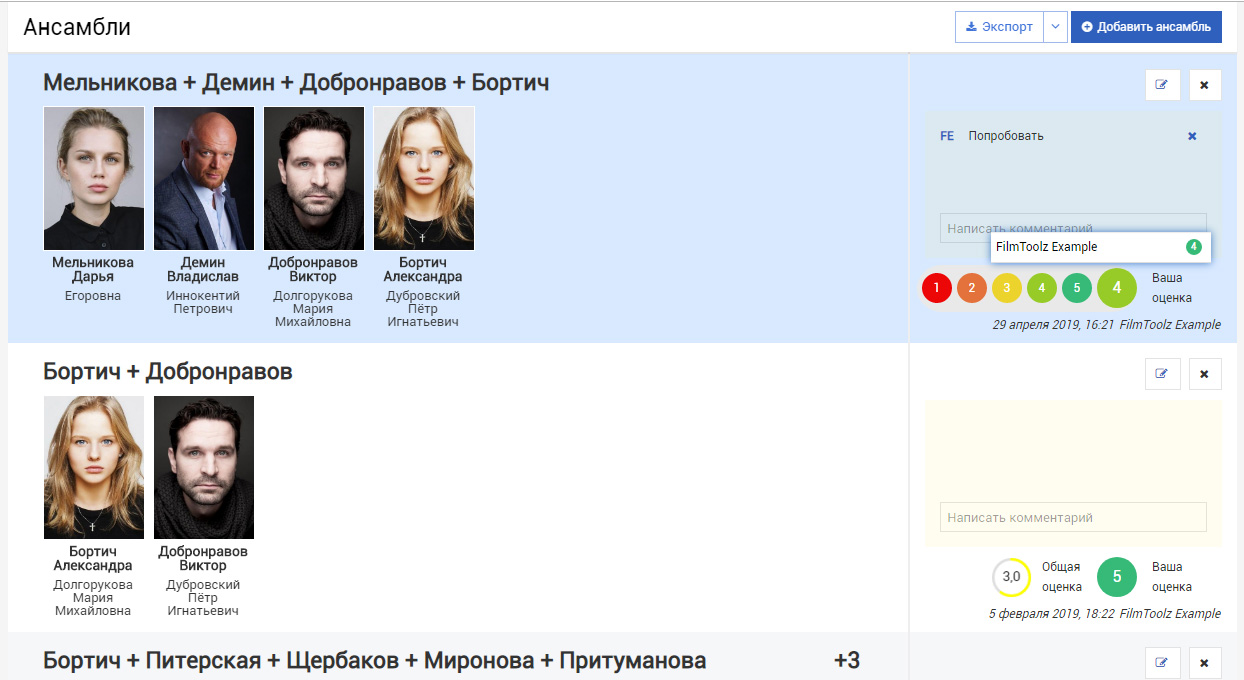Click title Бортич + Добронравов

pyautogui.click(x=168, y=372)
